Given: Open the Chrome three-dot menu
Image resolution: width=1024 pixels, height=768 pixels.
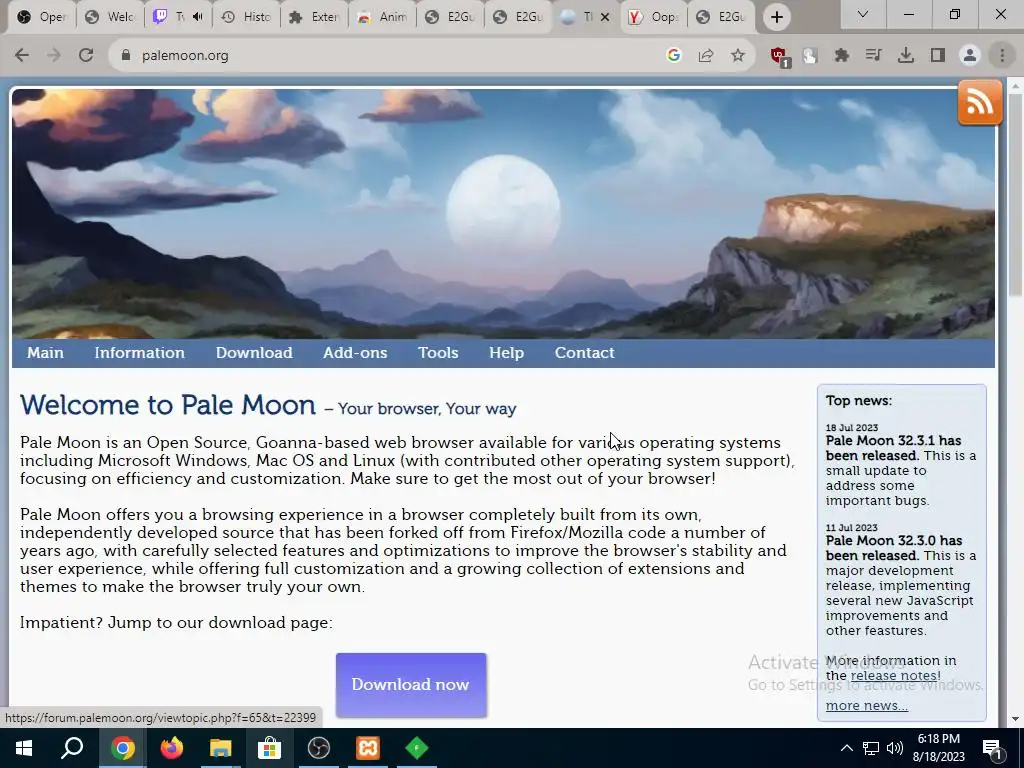Looking at the screenshot, I should [1002, 56].
